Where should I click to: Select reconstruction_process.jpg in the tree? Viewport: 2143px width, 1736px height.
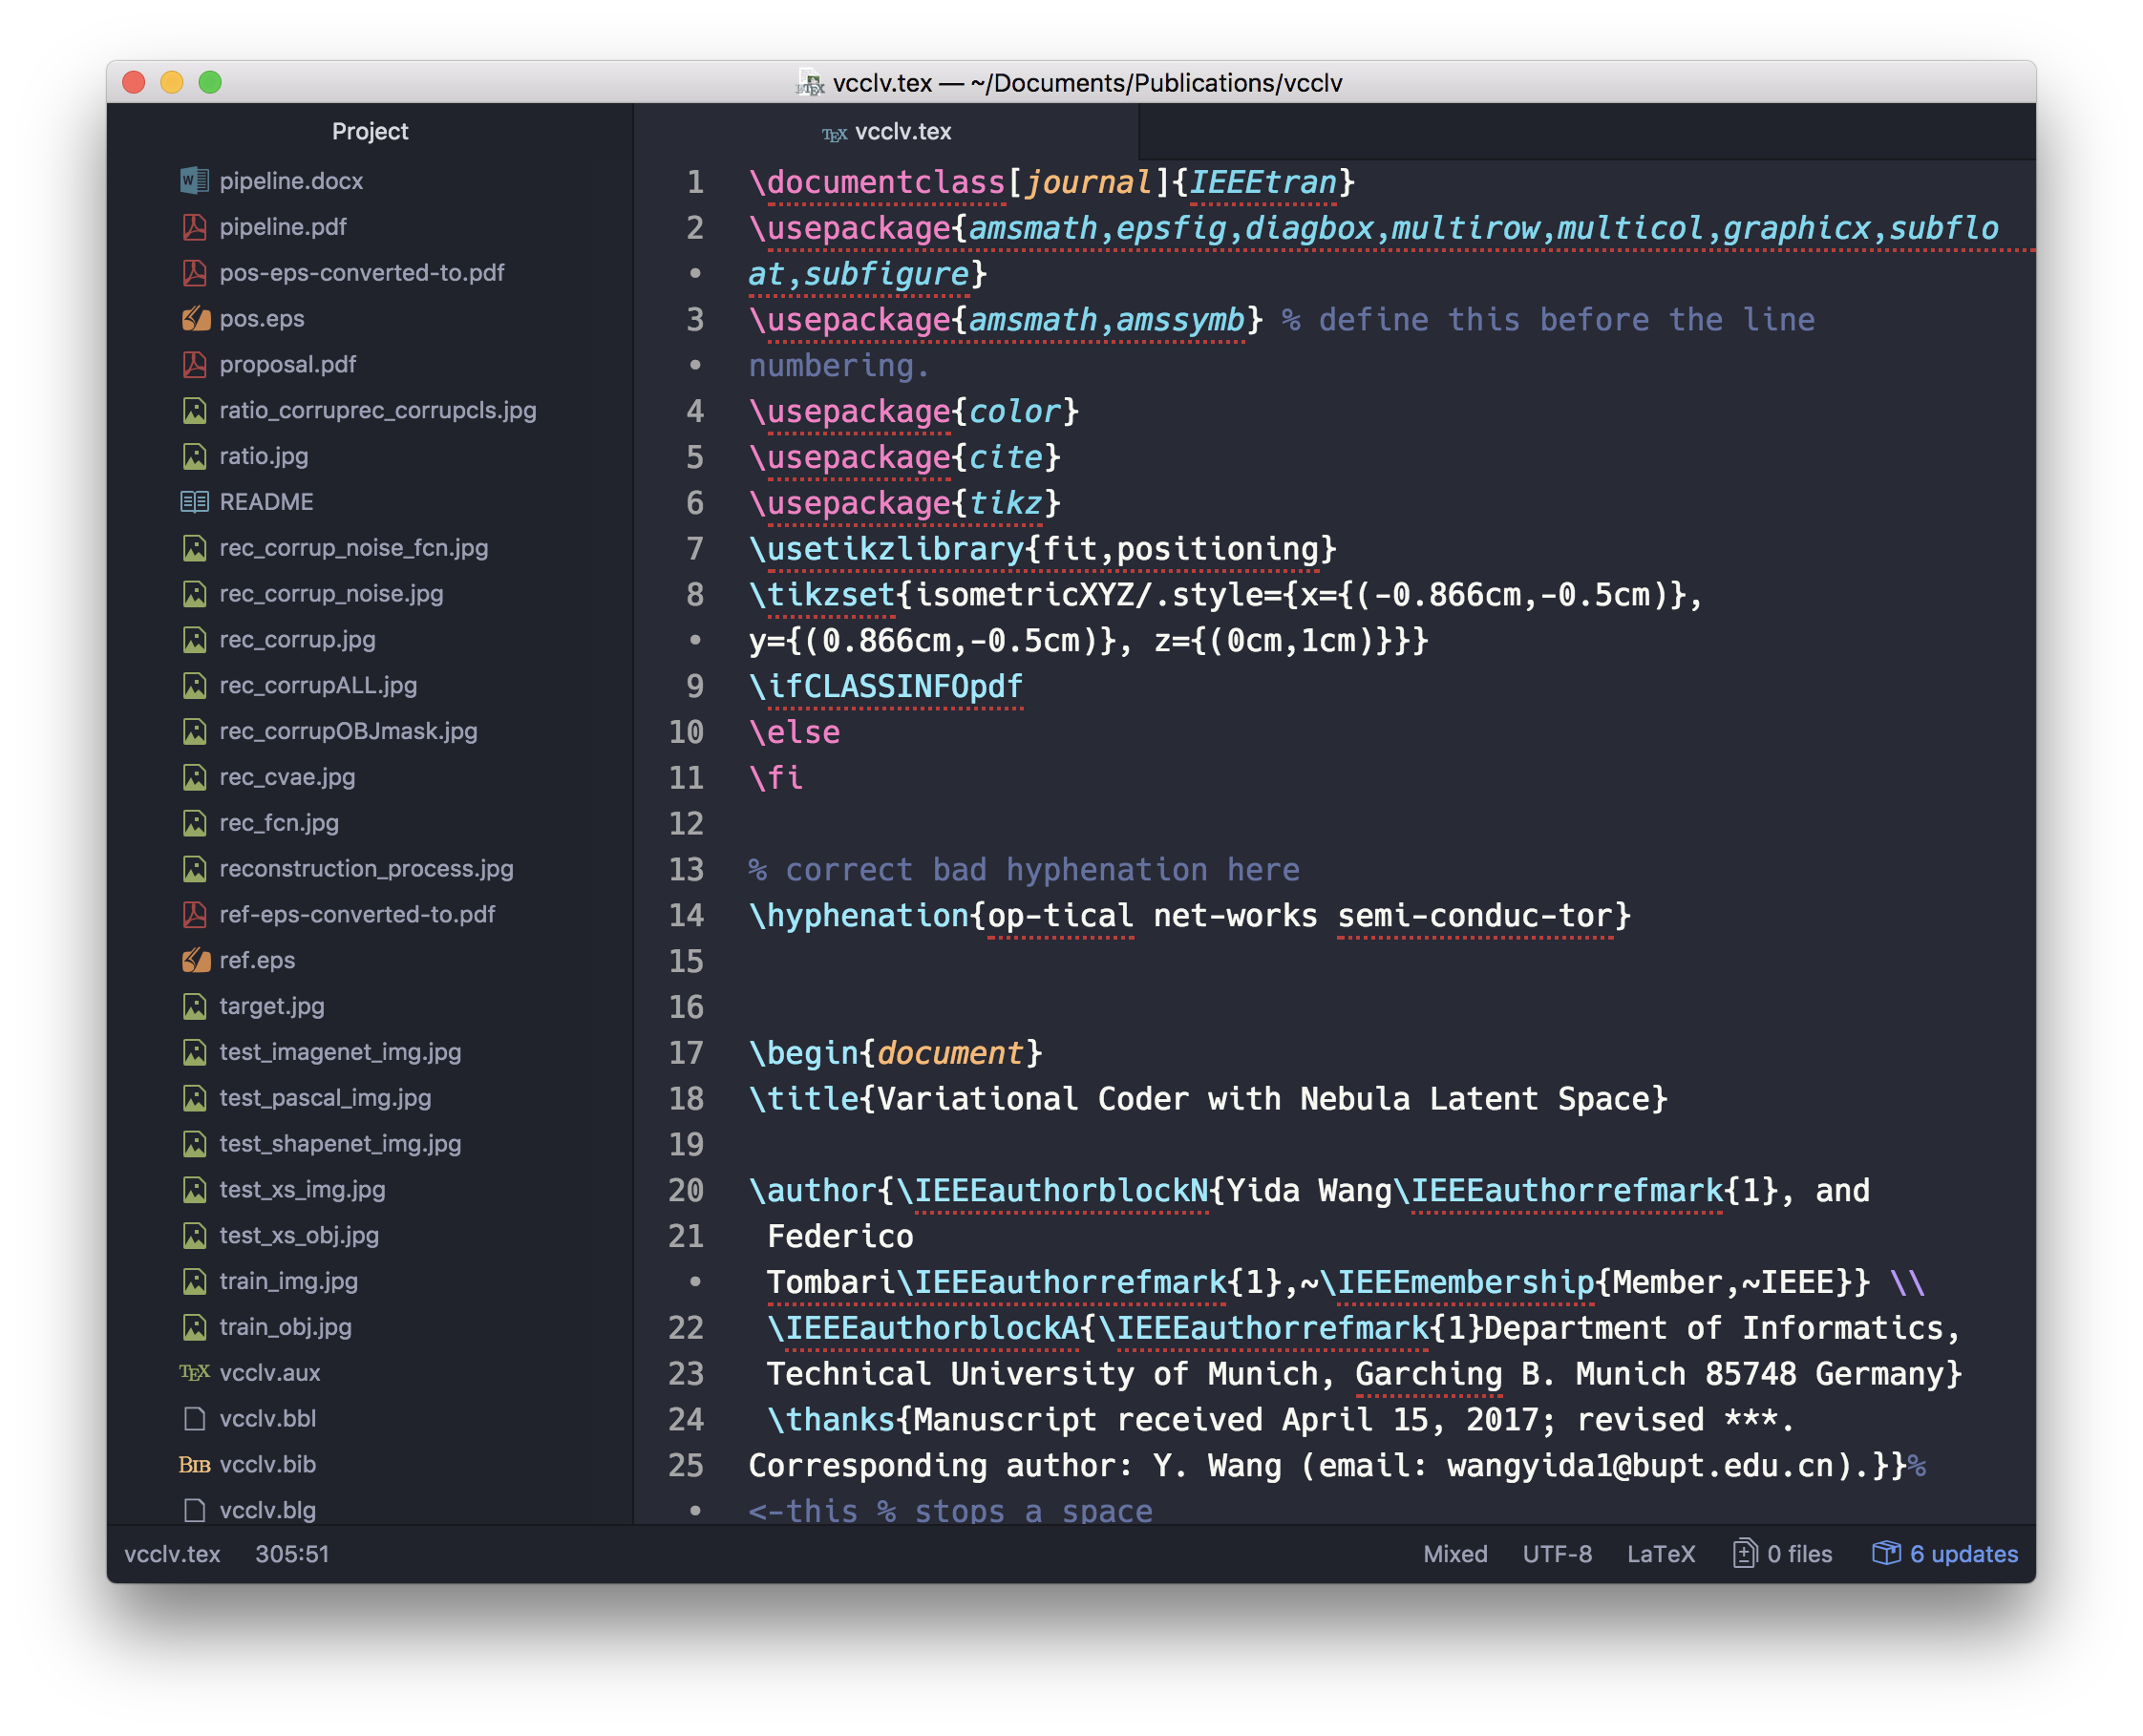pos(366,869)
